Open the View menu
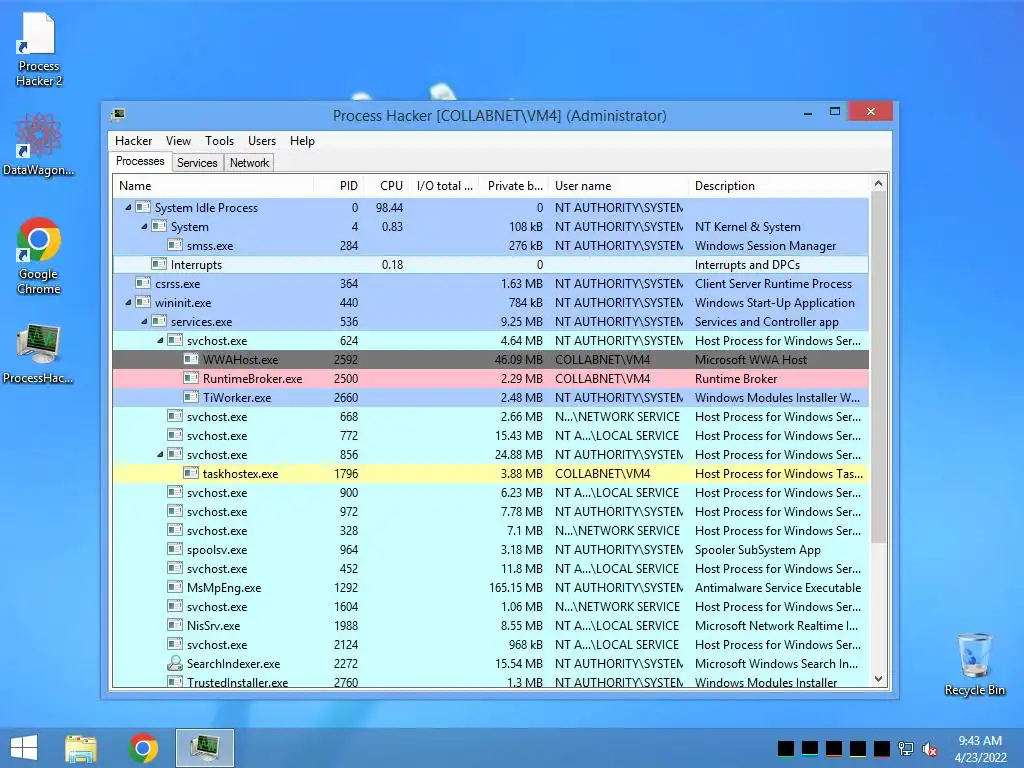 (178, 141)
